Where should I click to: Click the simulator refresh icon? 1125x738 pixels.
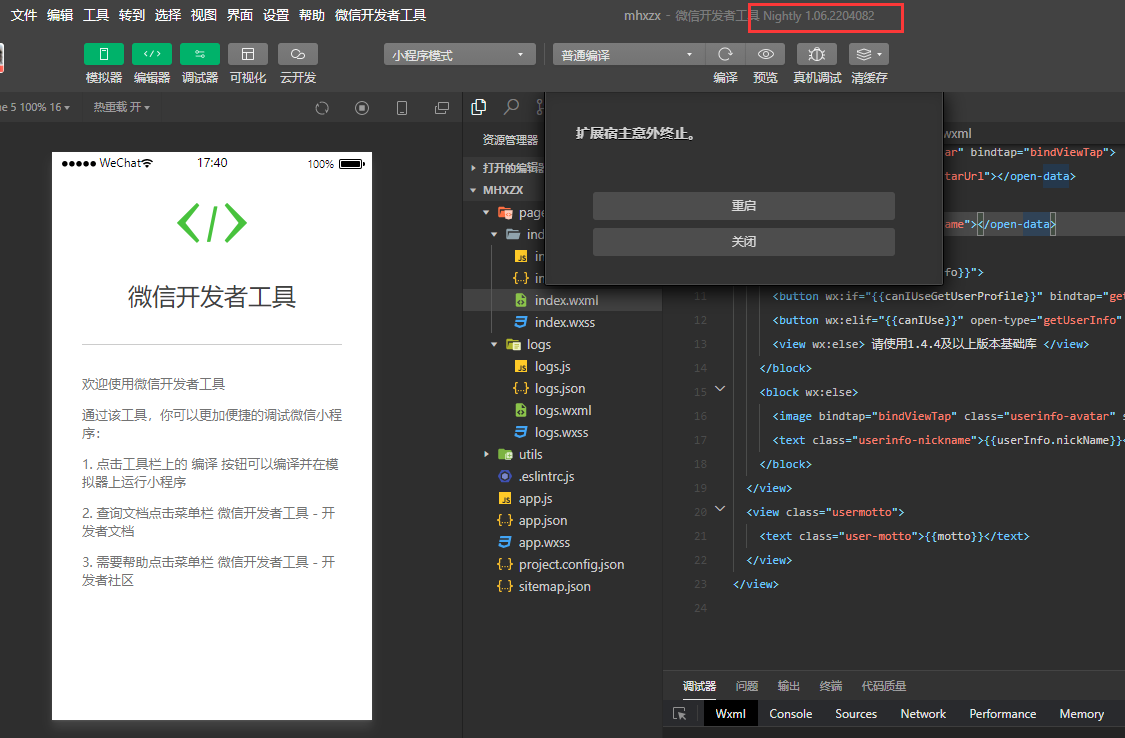coord(322,108)
